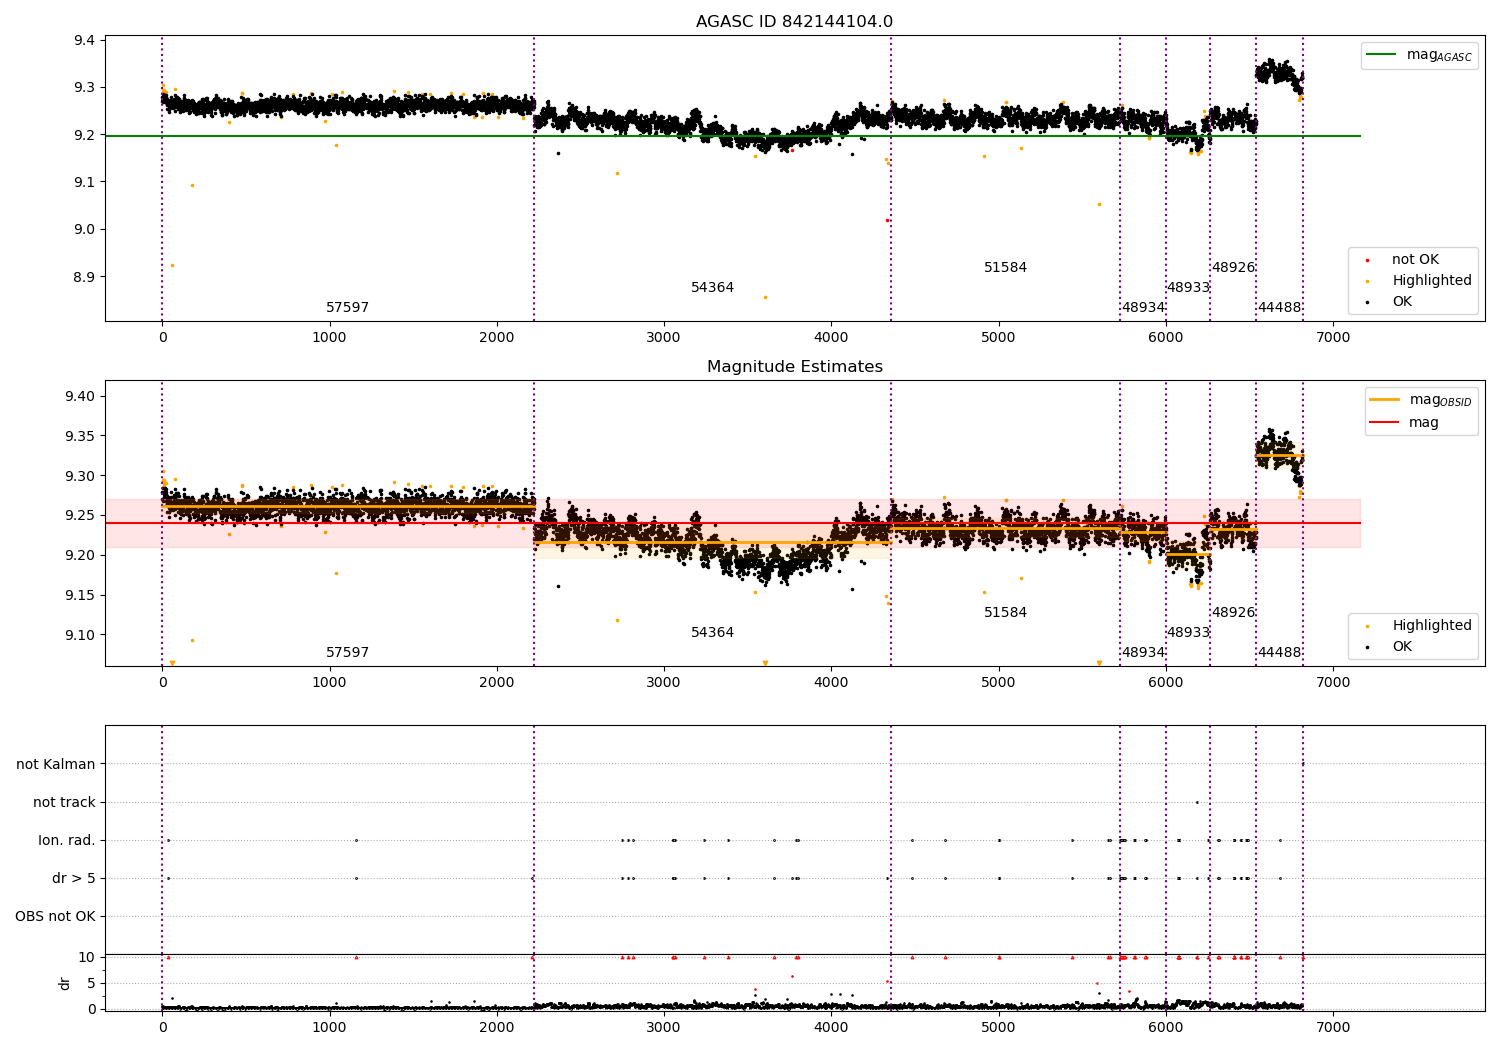Click the red dot marker beside 'not OK'
The image size is (1500, 1050).
coord(1367,260)
